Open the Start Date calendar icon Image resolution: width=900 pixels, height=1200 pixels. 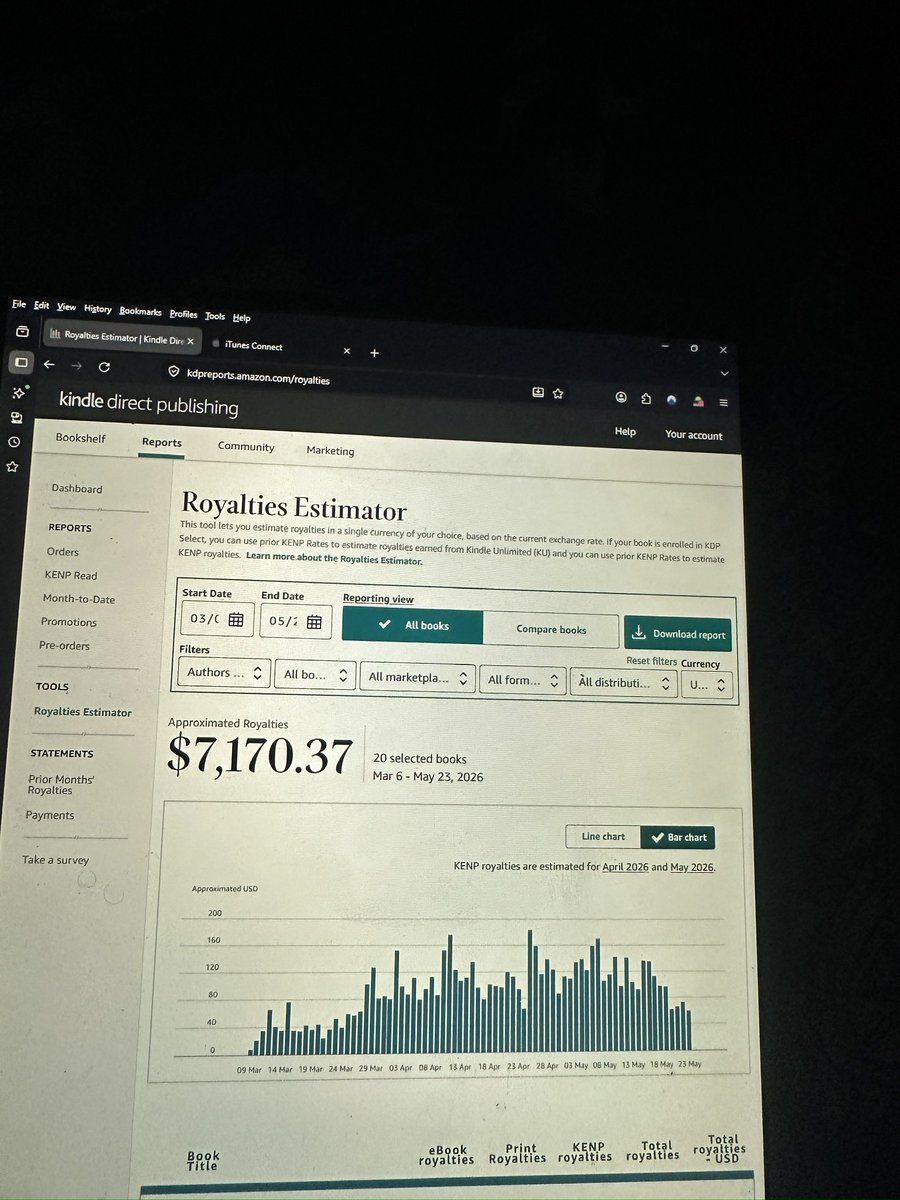(x=236, y=620)
